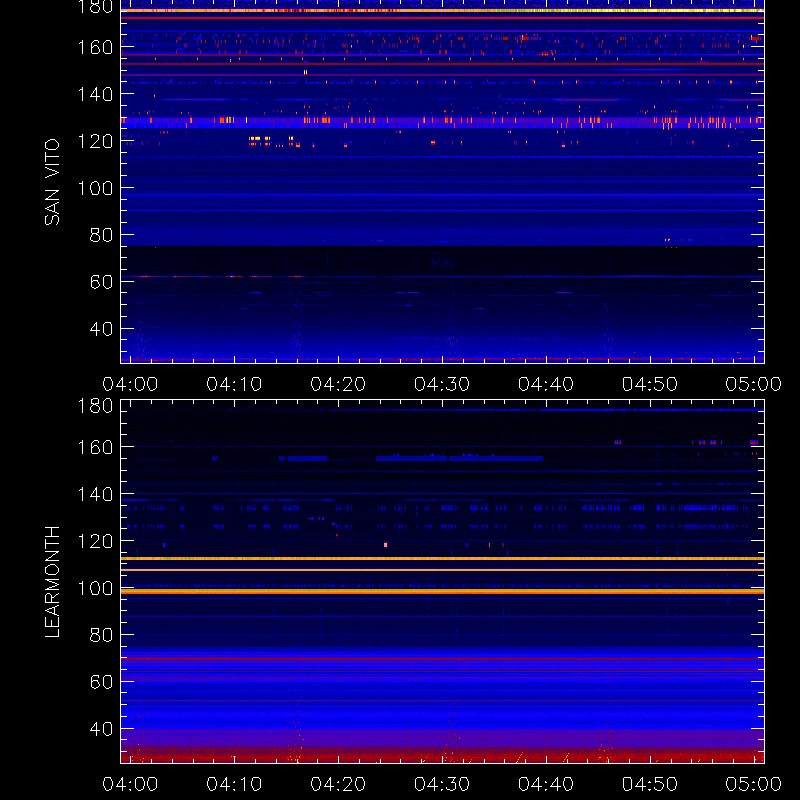Choose the 40 frequency label on Learmonth axis
800x800 pixels.
click(x=101, y=729)
